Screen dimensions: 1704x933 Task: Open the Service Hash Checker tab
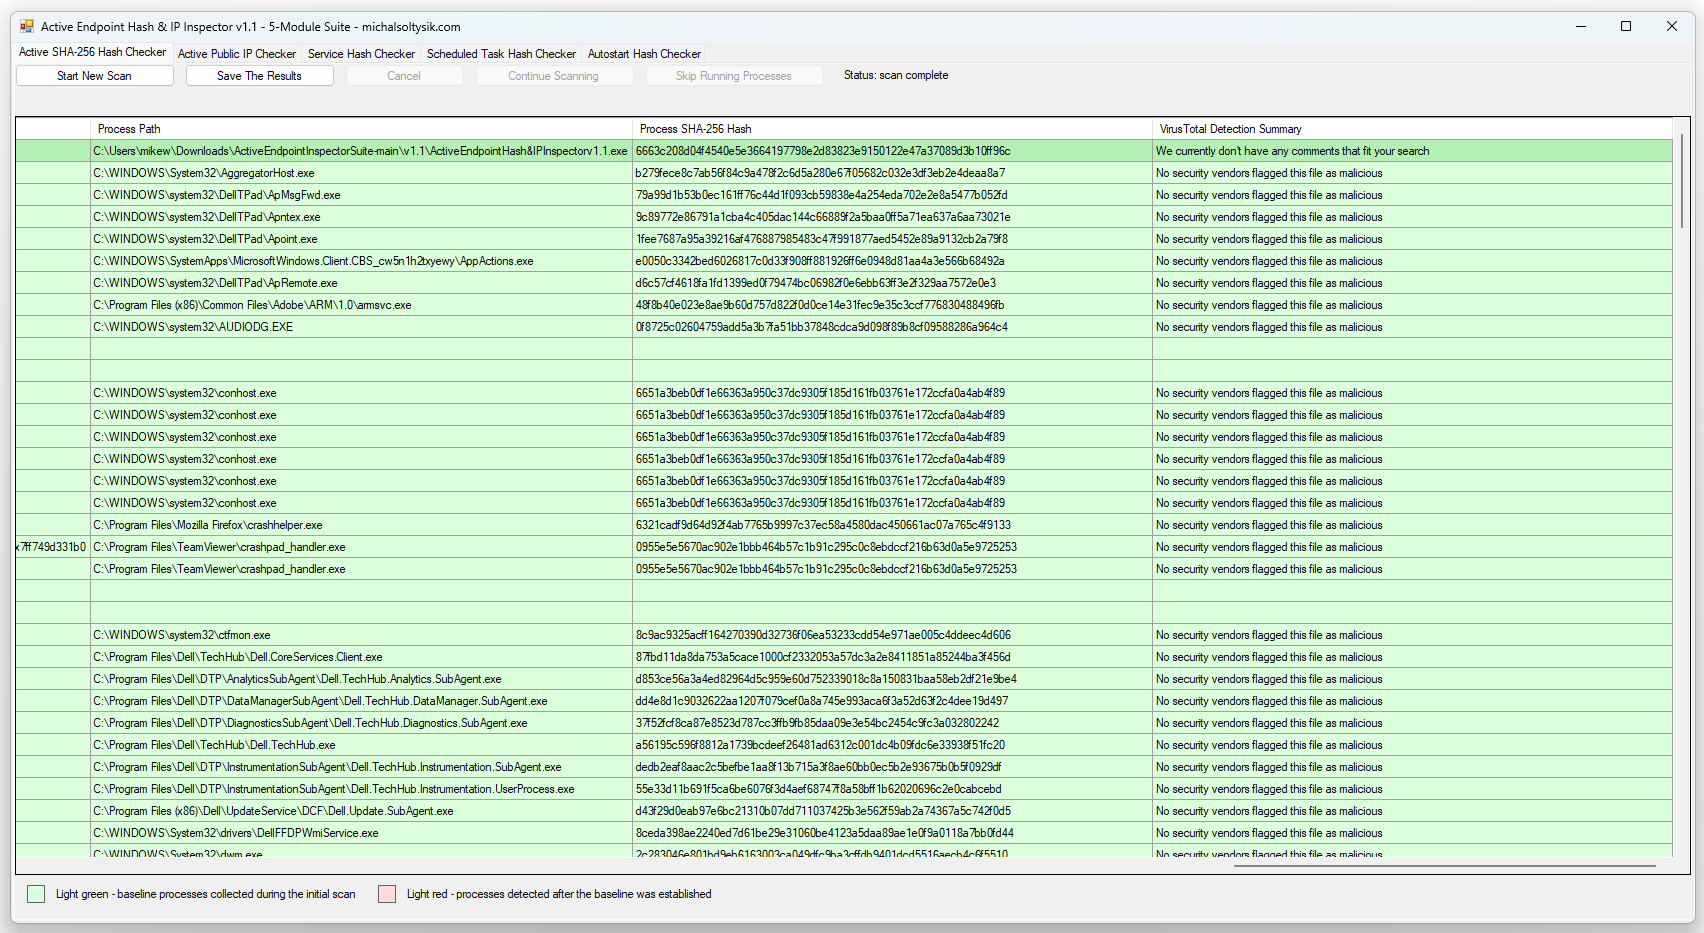click(361, 54)
